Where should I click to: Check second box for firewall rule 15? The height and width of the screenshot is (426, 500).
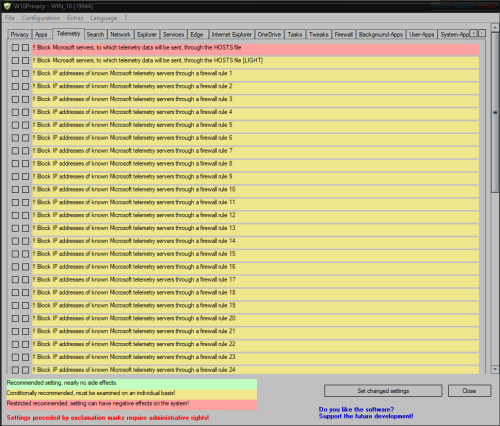26,254
